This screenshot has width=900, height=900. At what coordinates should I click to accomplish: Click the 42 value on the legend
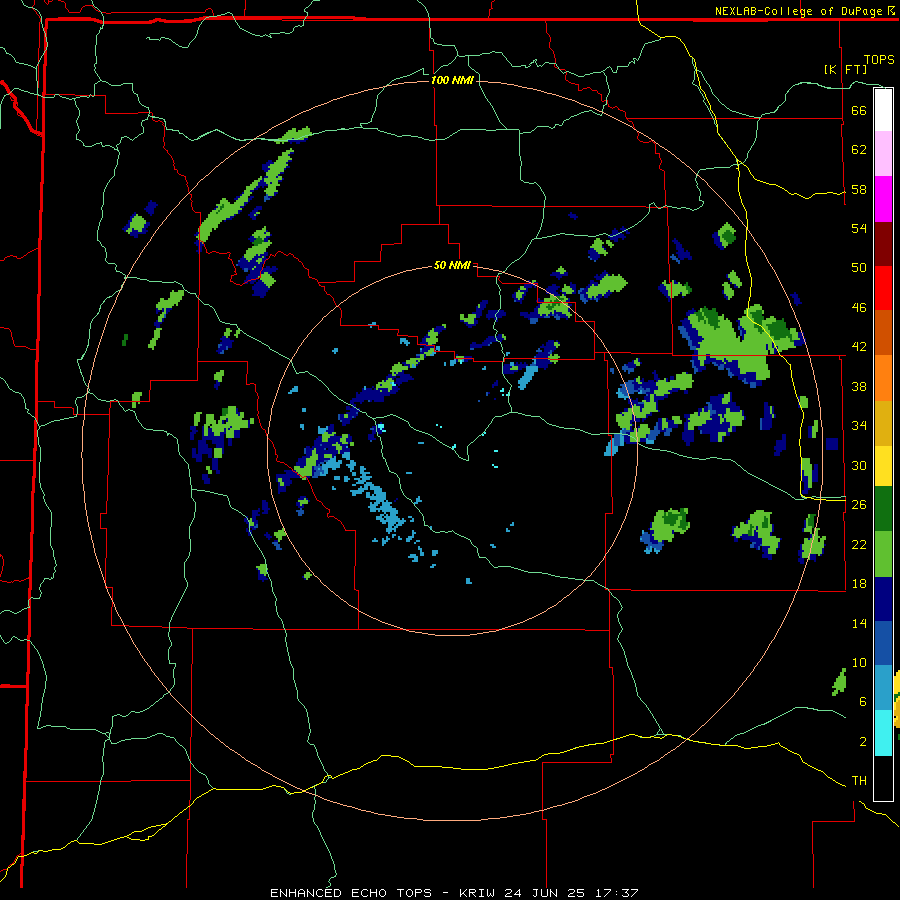tap(859, 347)
